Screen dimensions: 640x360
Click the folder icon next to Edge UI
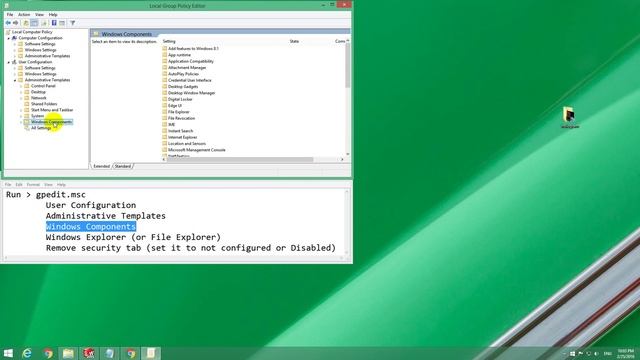[165, 105]
